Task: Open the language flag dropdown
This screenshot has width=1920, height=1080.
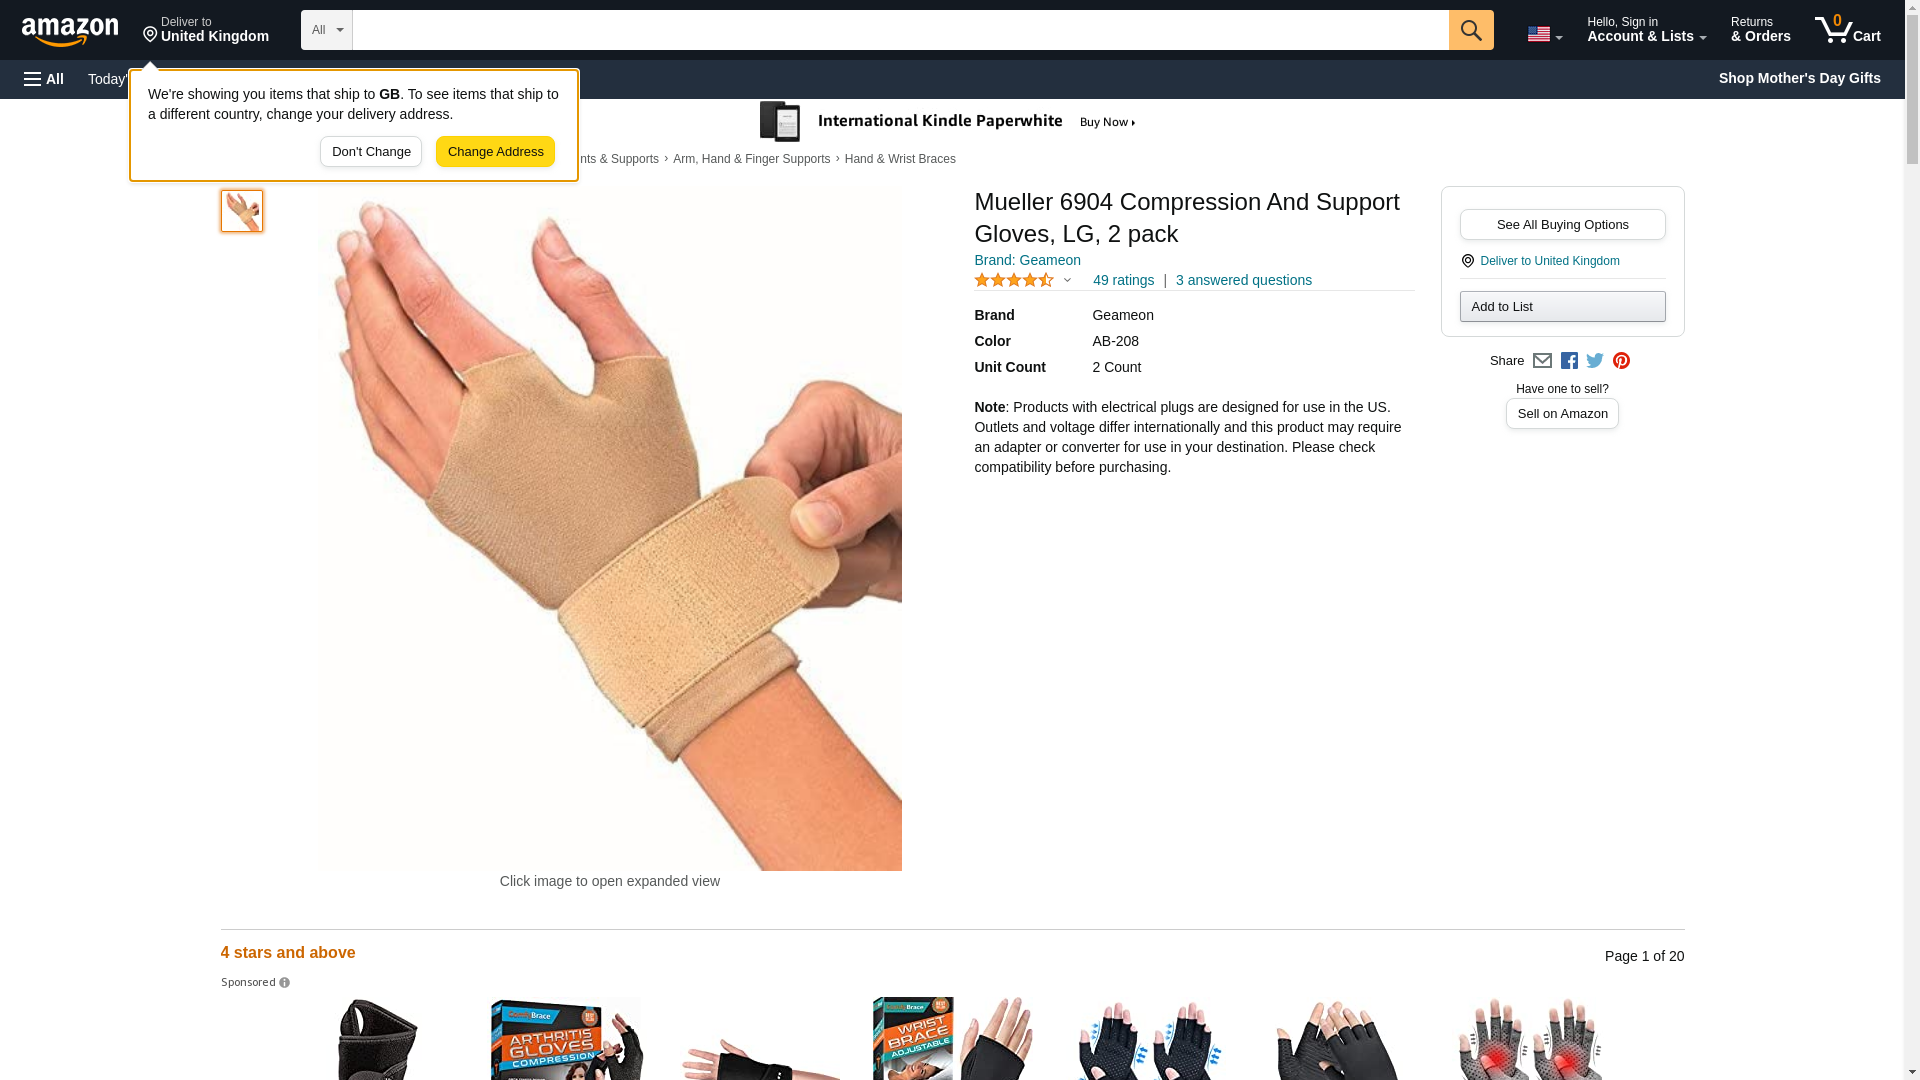Action: coord(1544,34)
